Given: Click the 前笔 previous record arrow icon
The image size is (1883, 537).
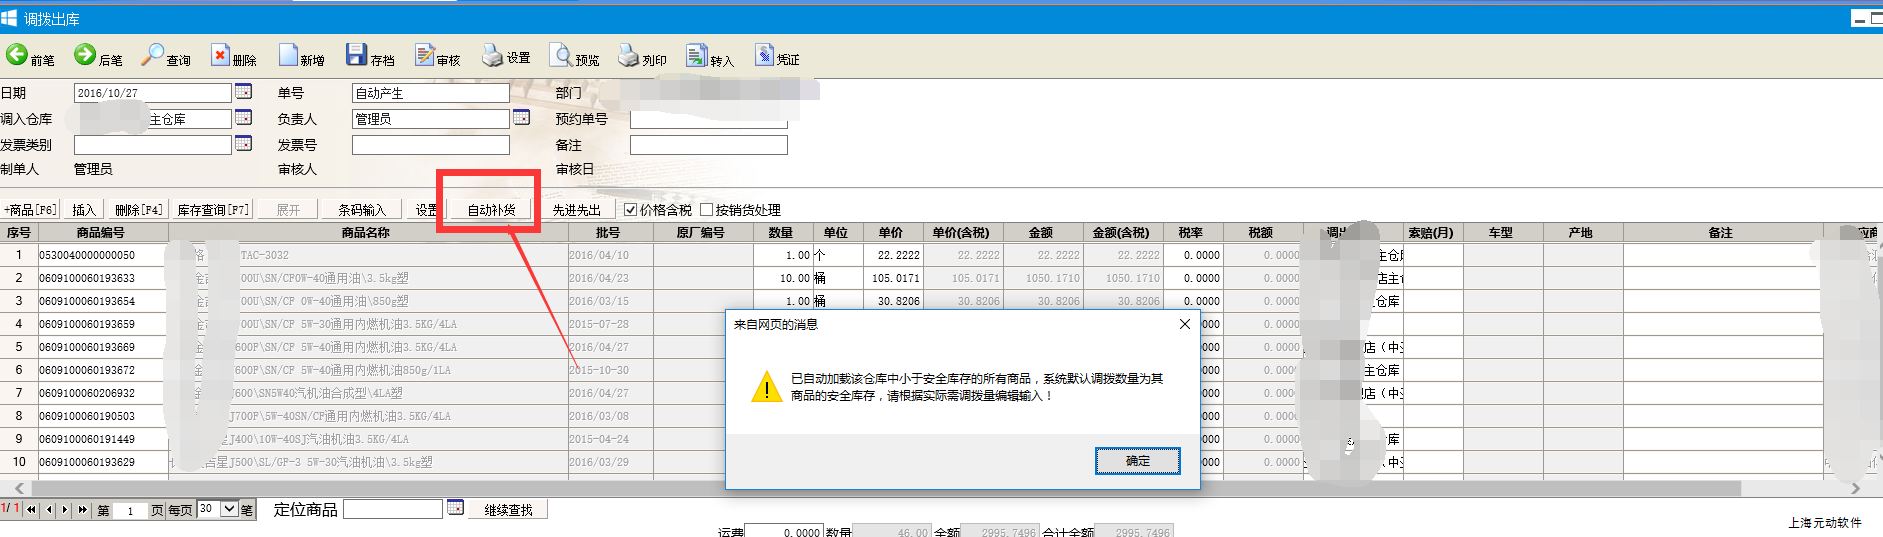Looking at the screenshot, I should 17,56.
